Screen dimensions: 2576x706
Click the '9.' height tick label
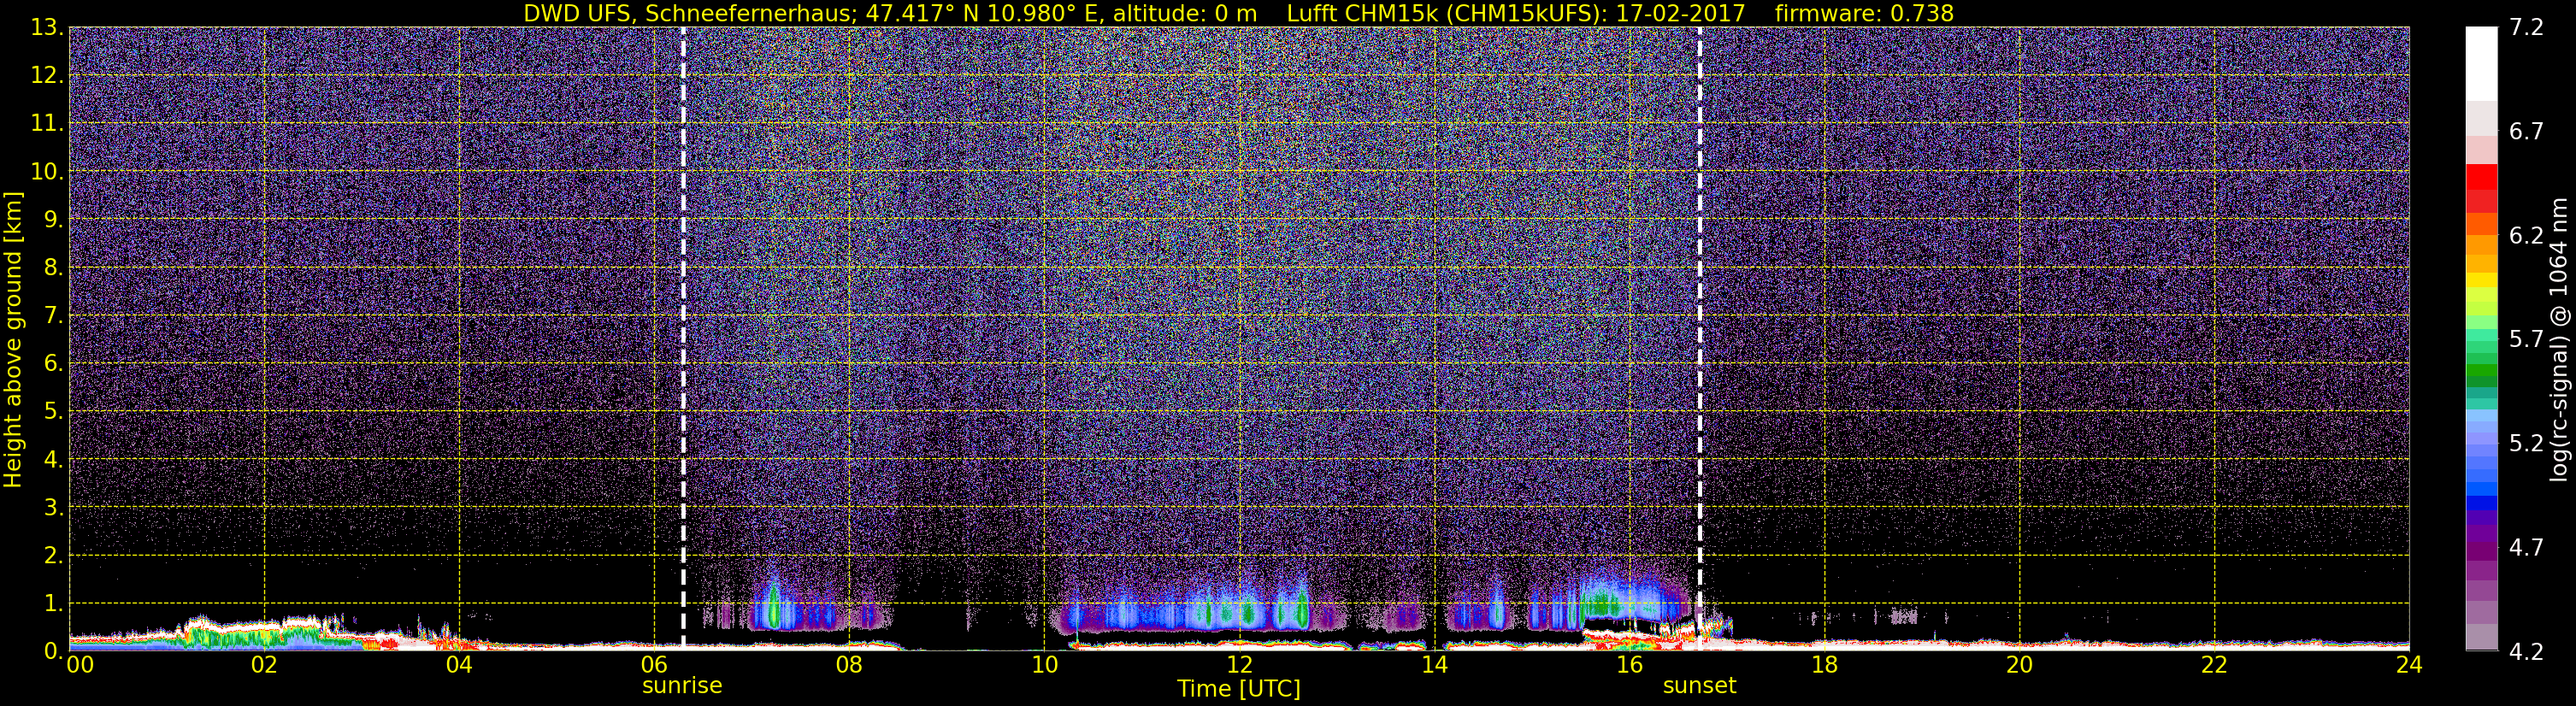53,220
